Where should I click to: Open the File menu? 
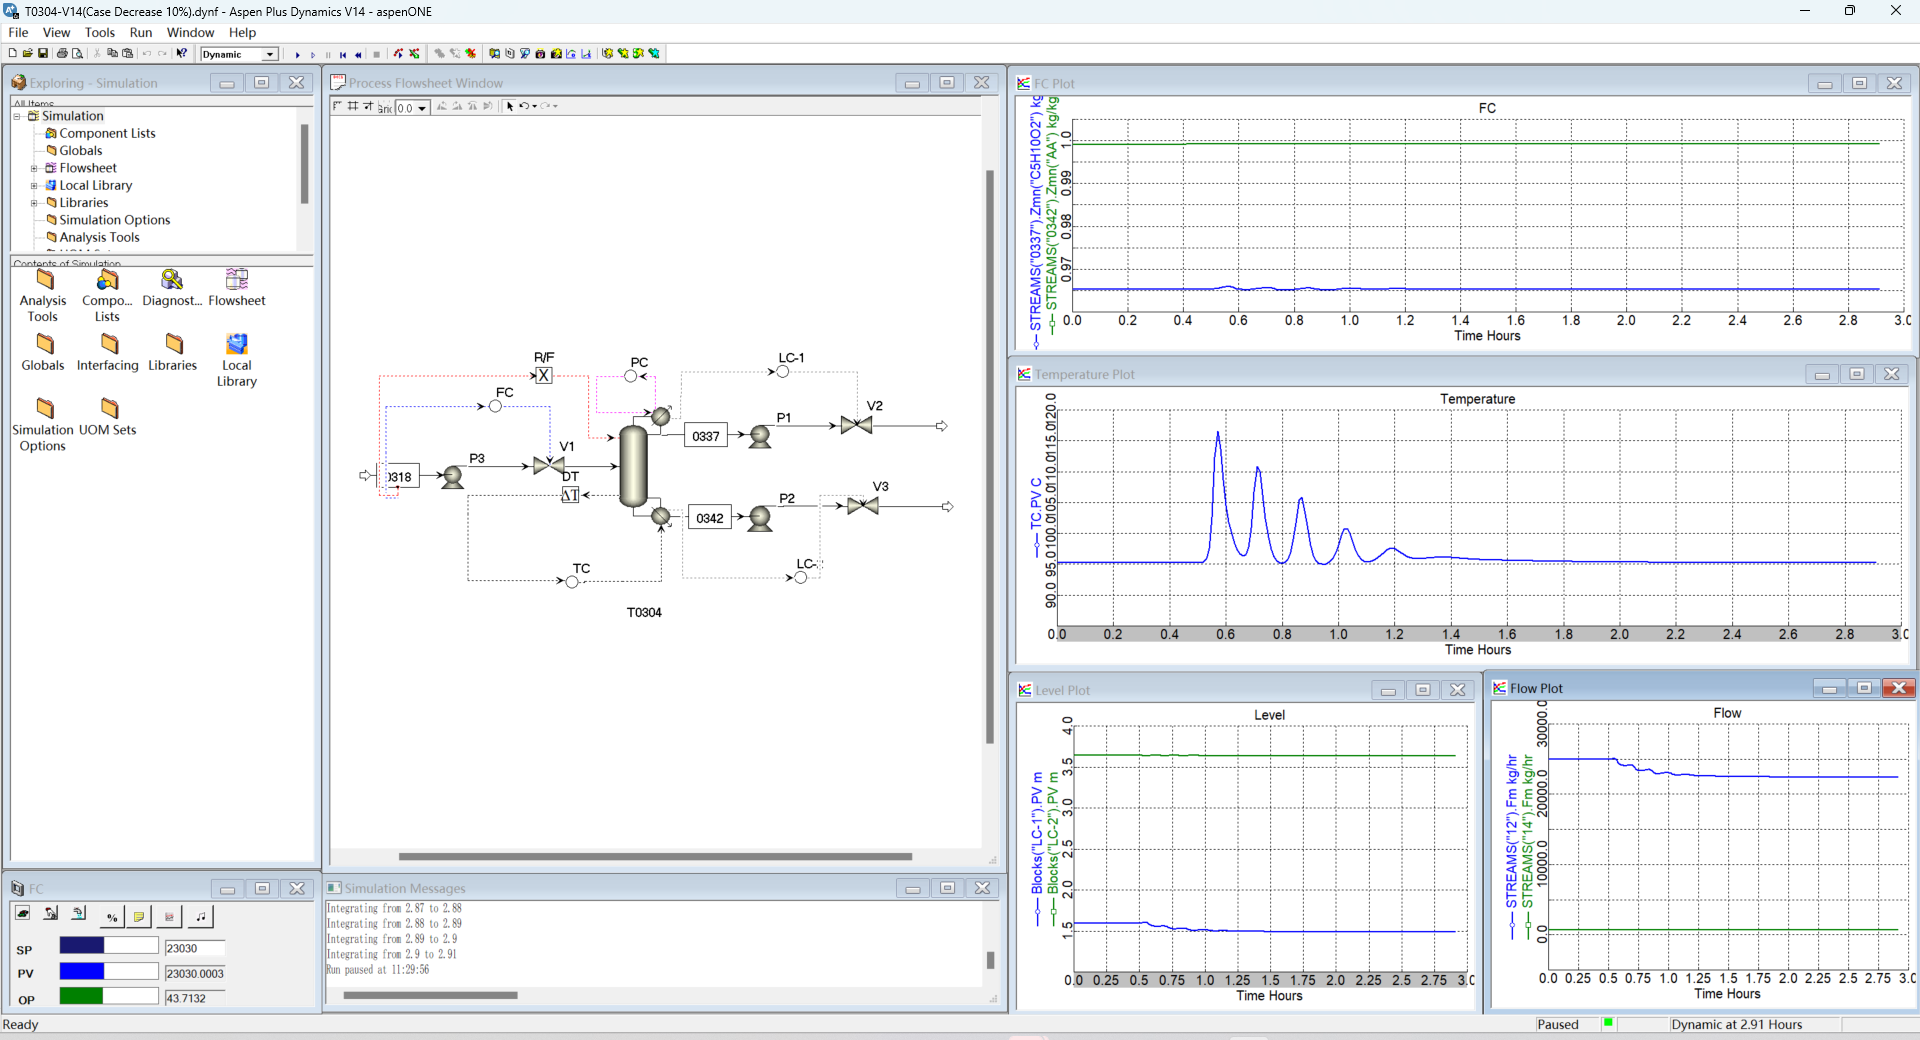pyautogui.click(x=18, y=32)
